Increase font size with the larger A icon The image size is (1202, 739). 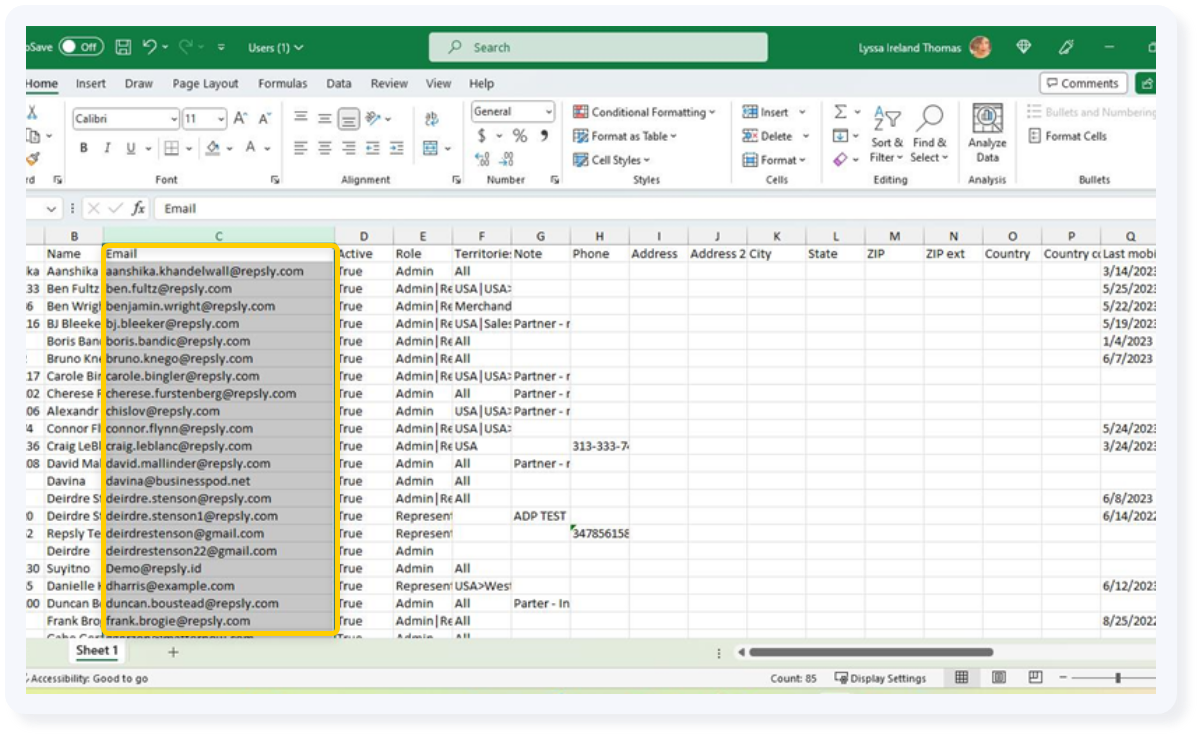pos(241,118)
